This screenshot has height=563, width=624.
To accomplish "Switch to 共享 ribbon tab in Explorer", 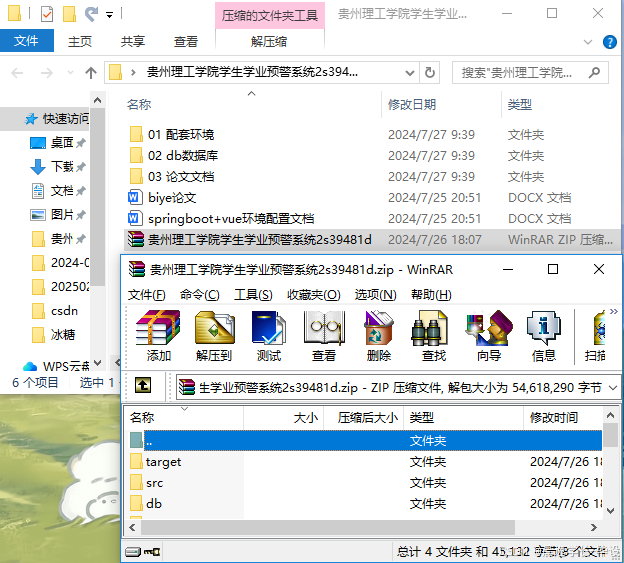I will tap(133, 41).
